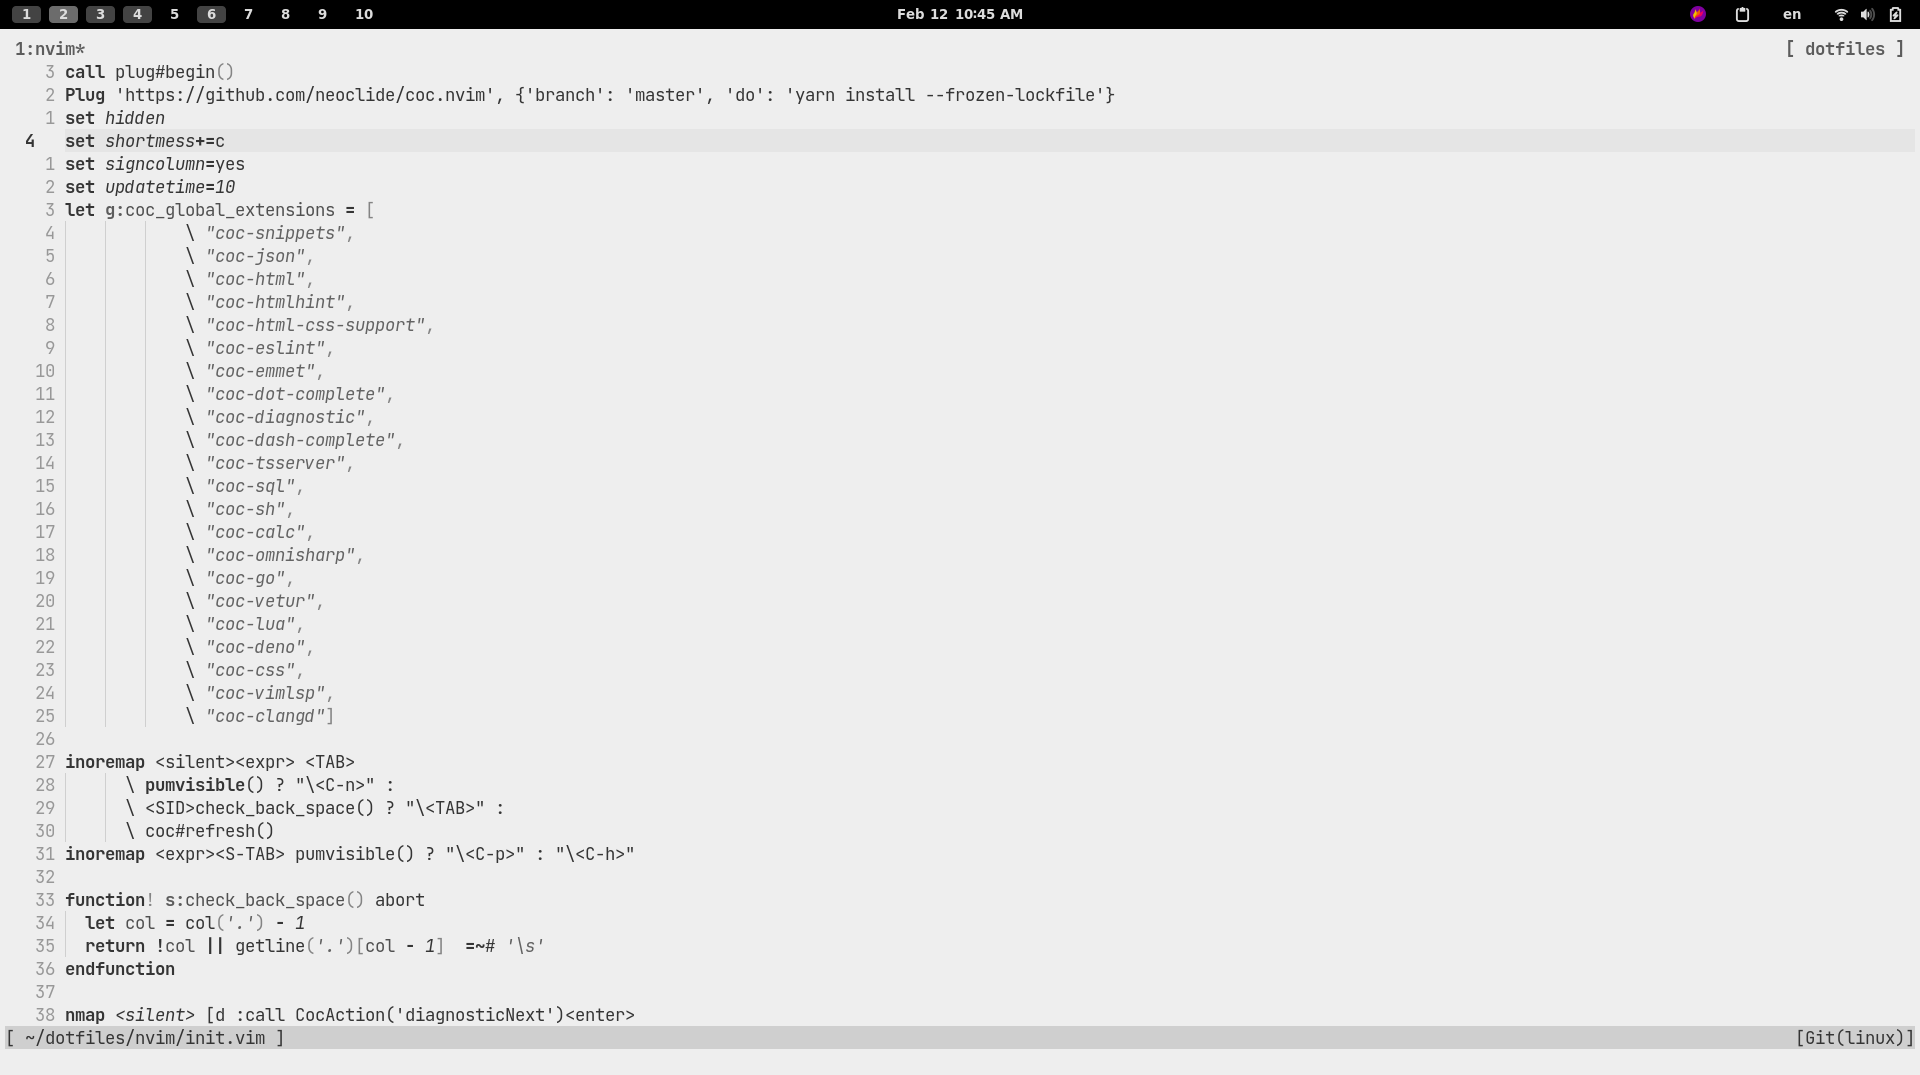The height and width of the screenshot is (1075, 1920).
Task: Click the 'let col = col('.') - 1' line
Action: (195, 923)
